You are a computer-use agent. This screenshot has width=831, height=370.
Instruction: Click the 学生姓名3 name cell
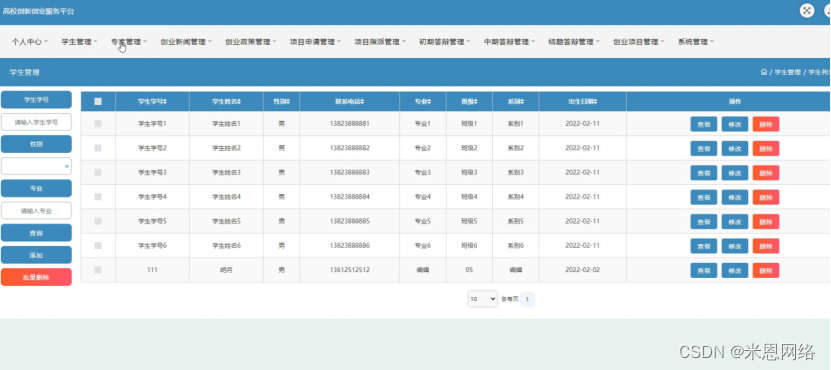coord(226,172)
